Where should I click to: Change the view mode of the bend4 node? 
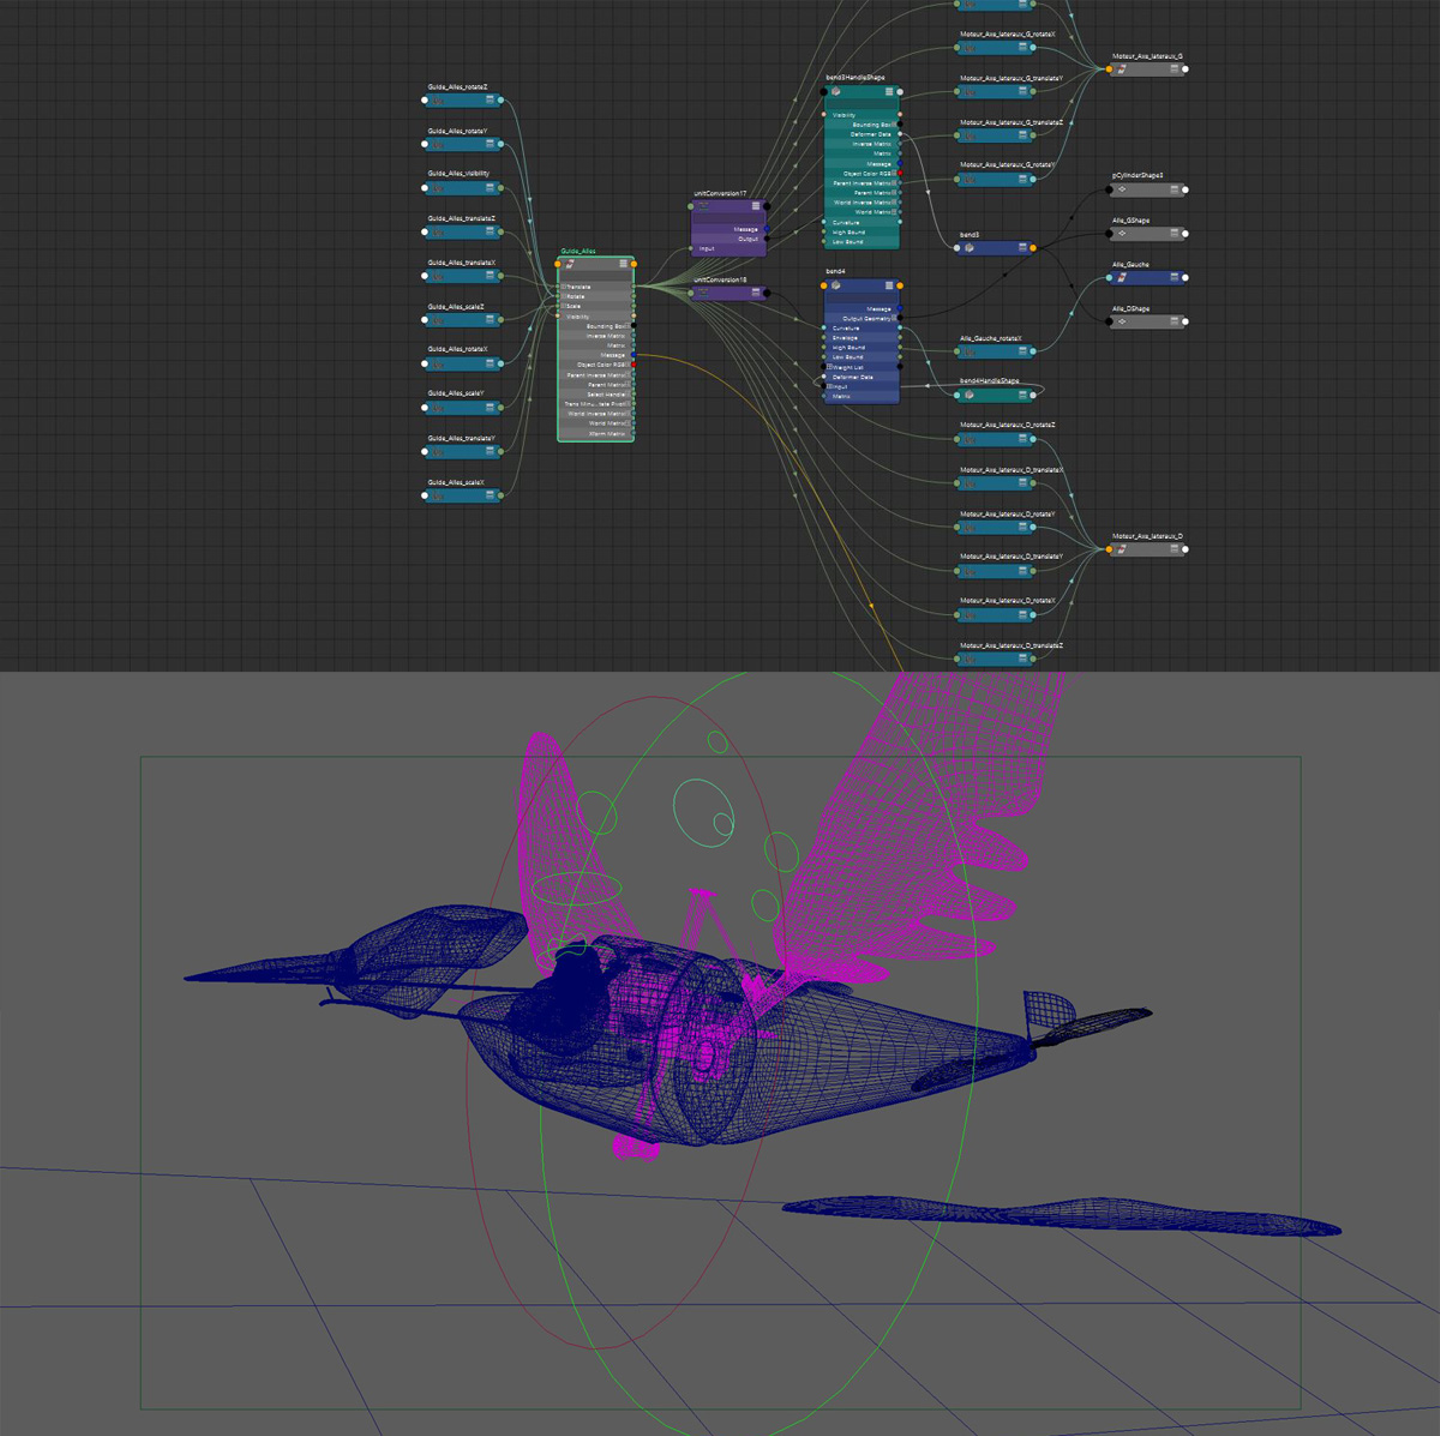click(889, 286)
